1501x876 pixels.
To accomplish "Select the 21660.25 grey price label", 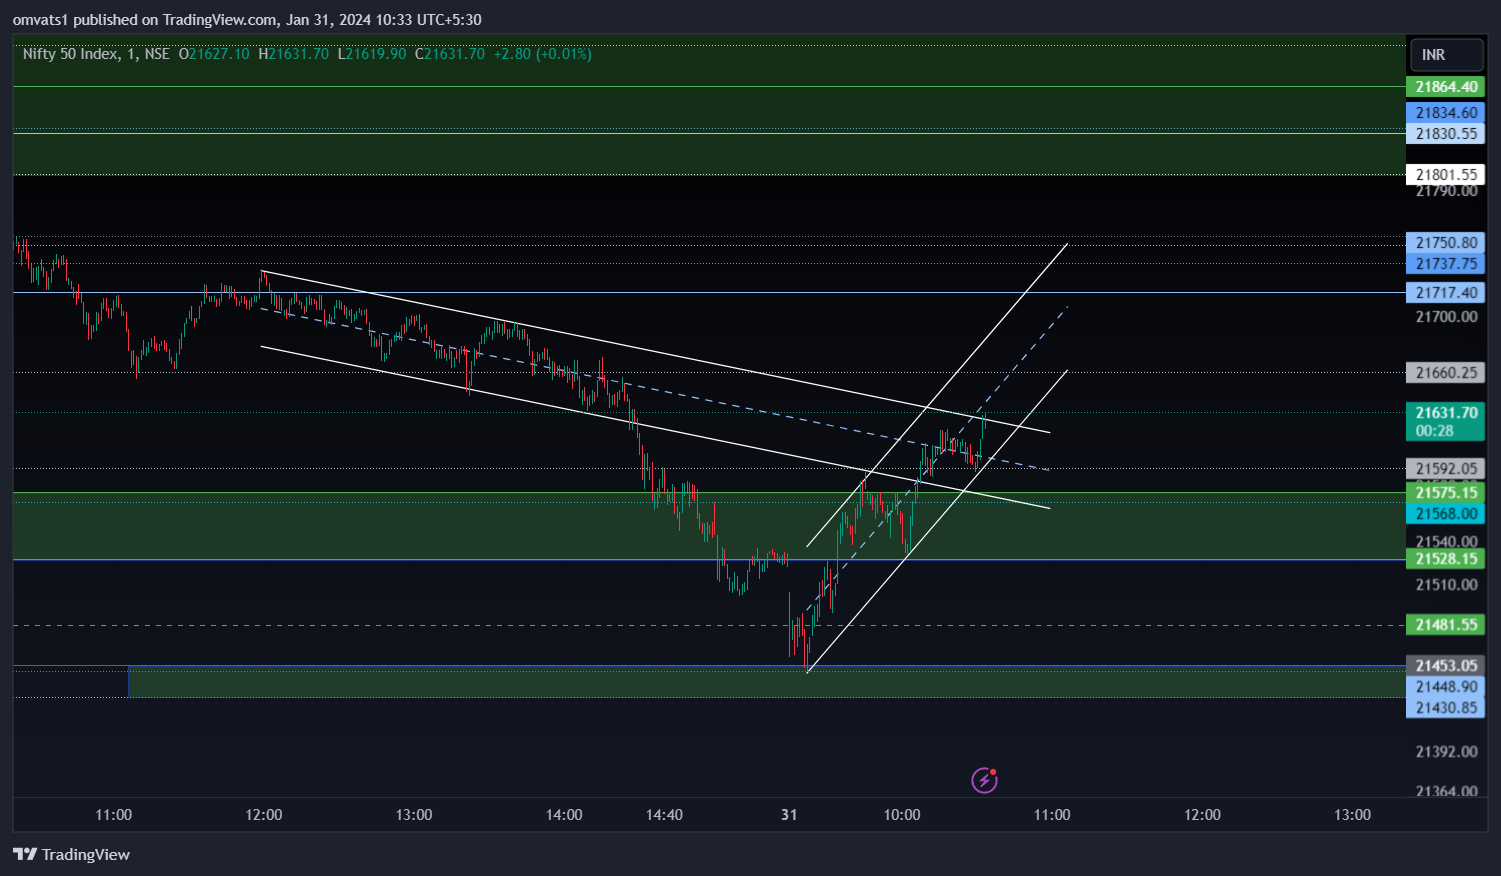I will tap(1445, 373).
